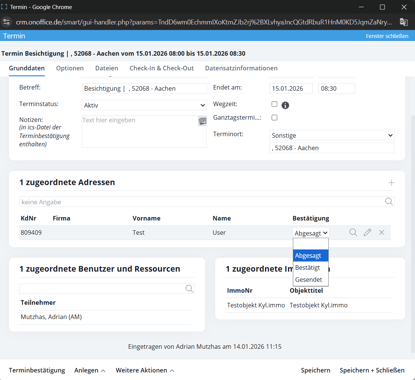Click the Fenster schließen link

pyautogui.click(x=387, y=36)
